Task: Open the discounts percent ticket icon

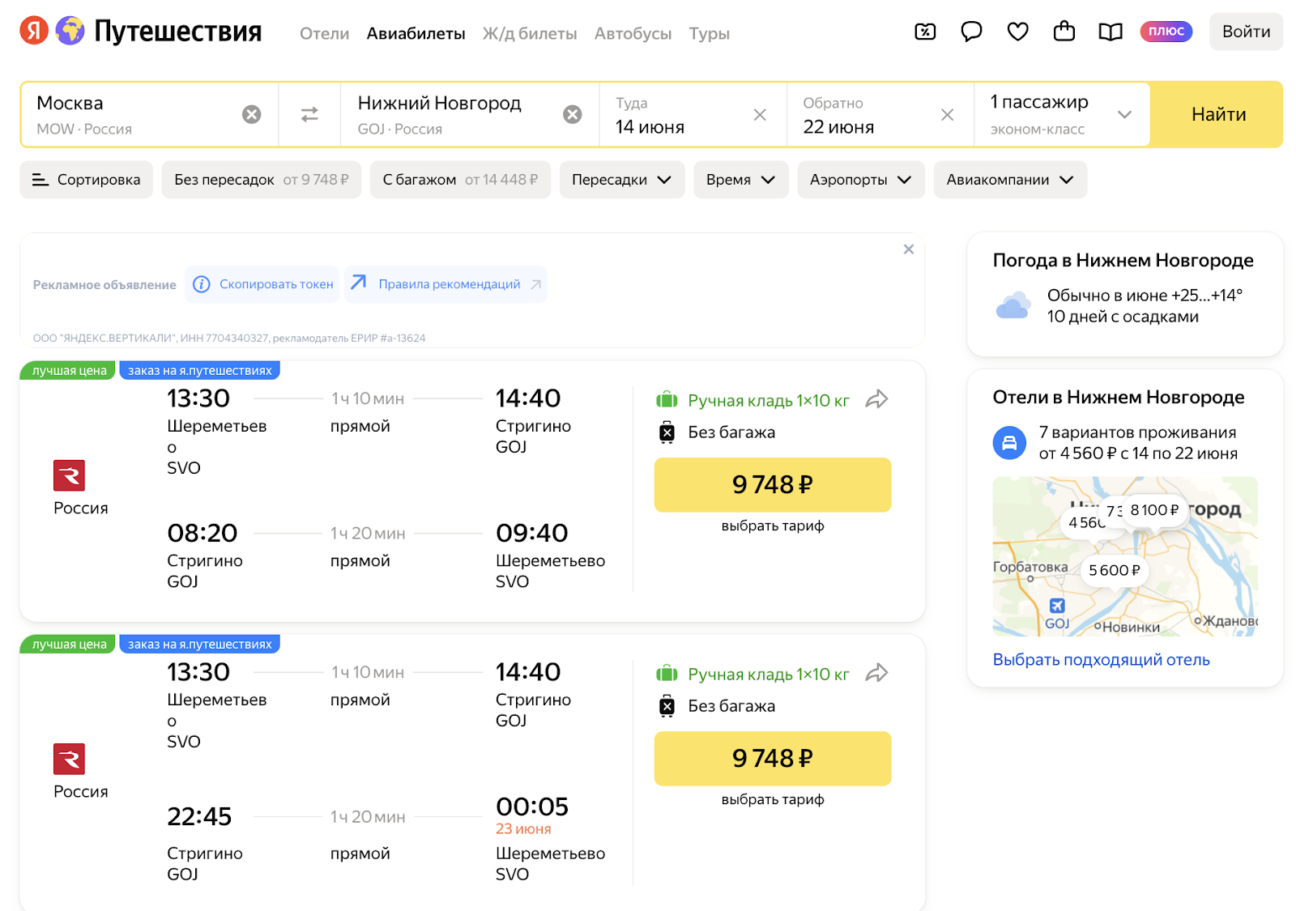Action: 925,32
